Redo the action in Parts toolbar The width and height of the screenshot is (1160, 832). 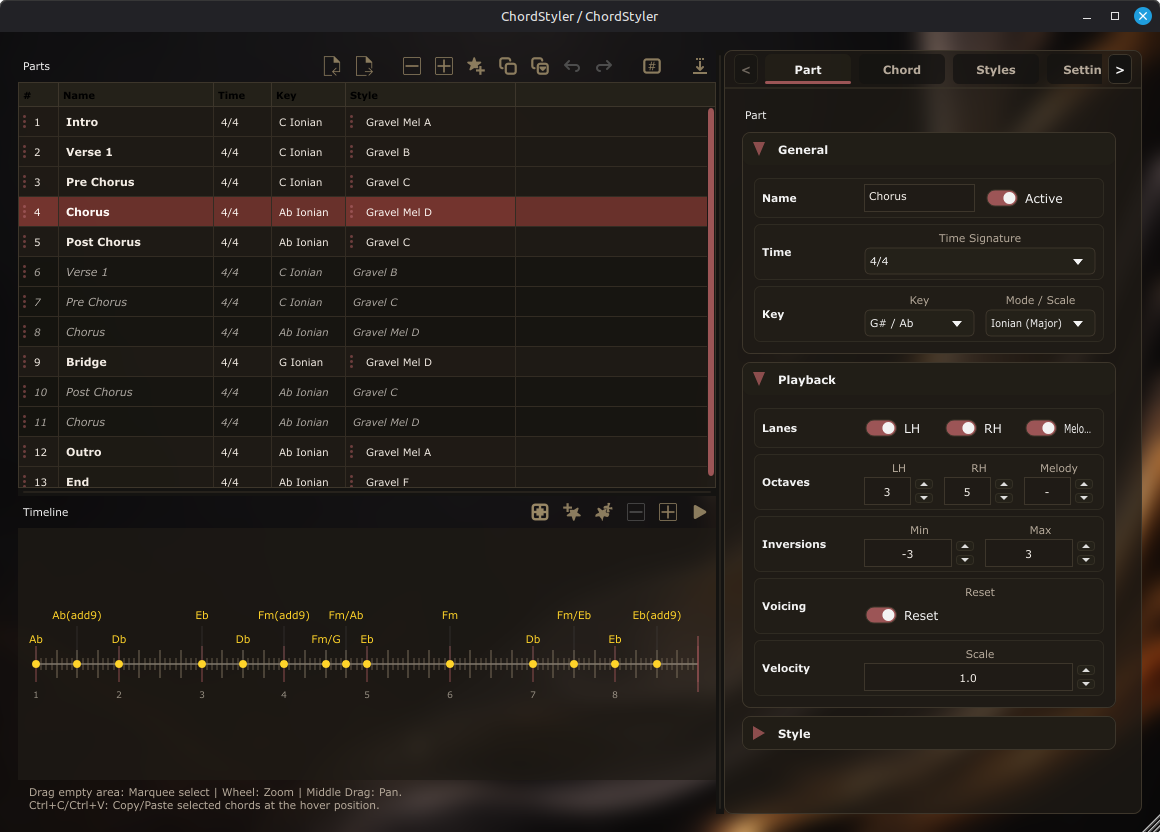pyautogui.click(x=604, y=66)
